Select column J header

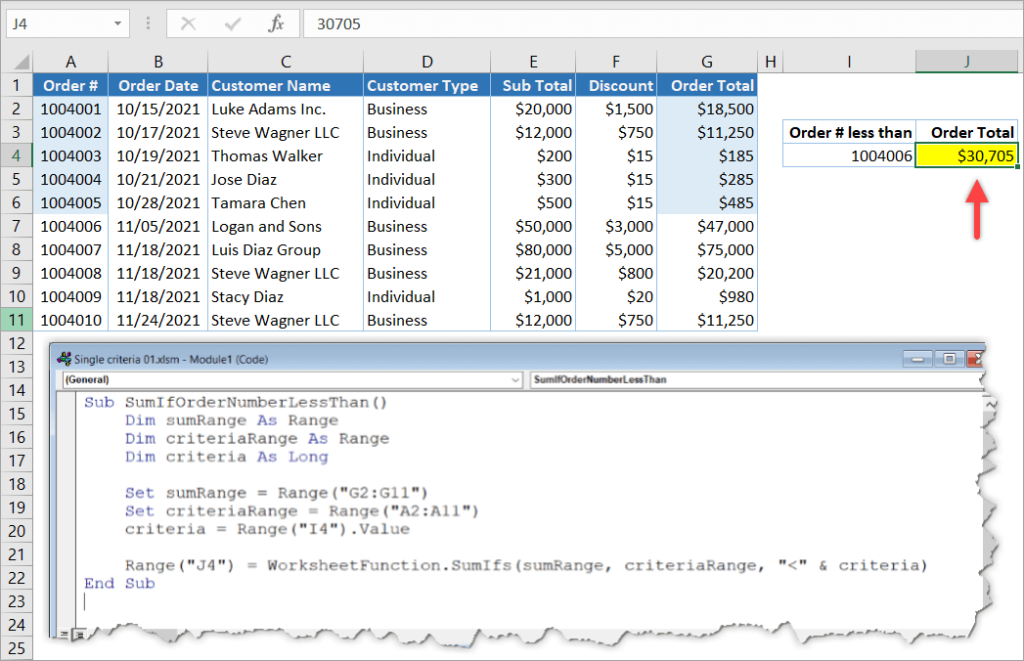[x=967, y=62]
